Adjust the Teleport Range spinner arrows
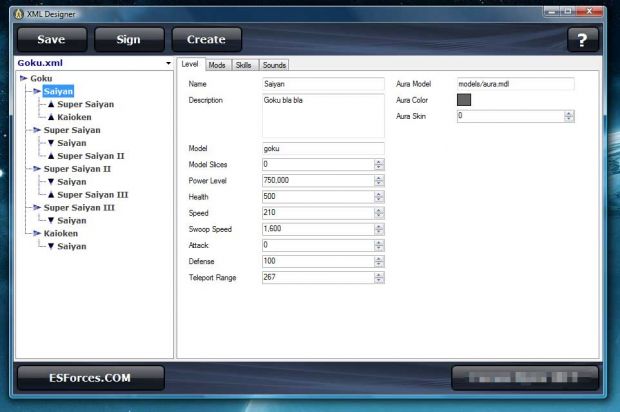Viewport: 620px width, 412px height. click(379, 278)
